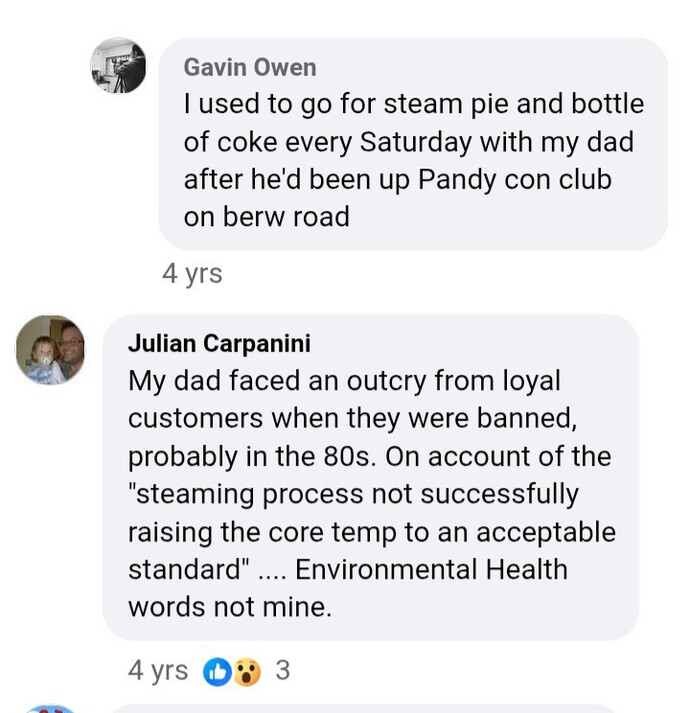
Task: Click 'berw road' in Gavin's comment
Action: coord(286,217)
